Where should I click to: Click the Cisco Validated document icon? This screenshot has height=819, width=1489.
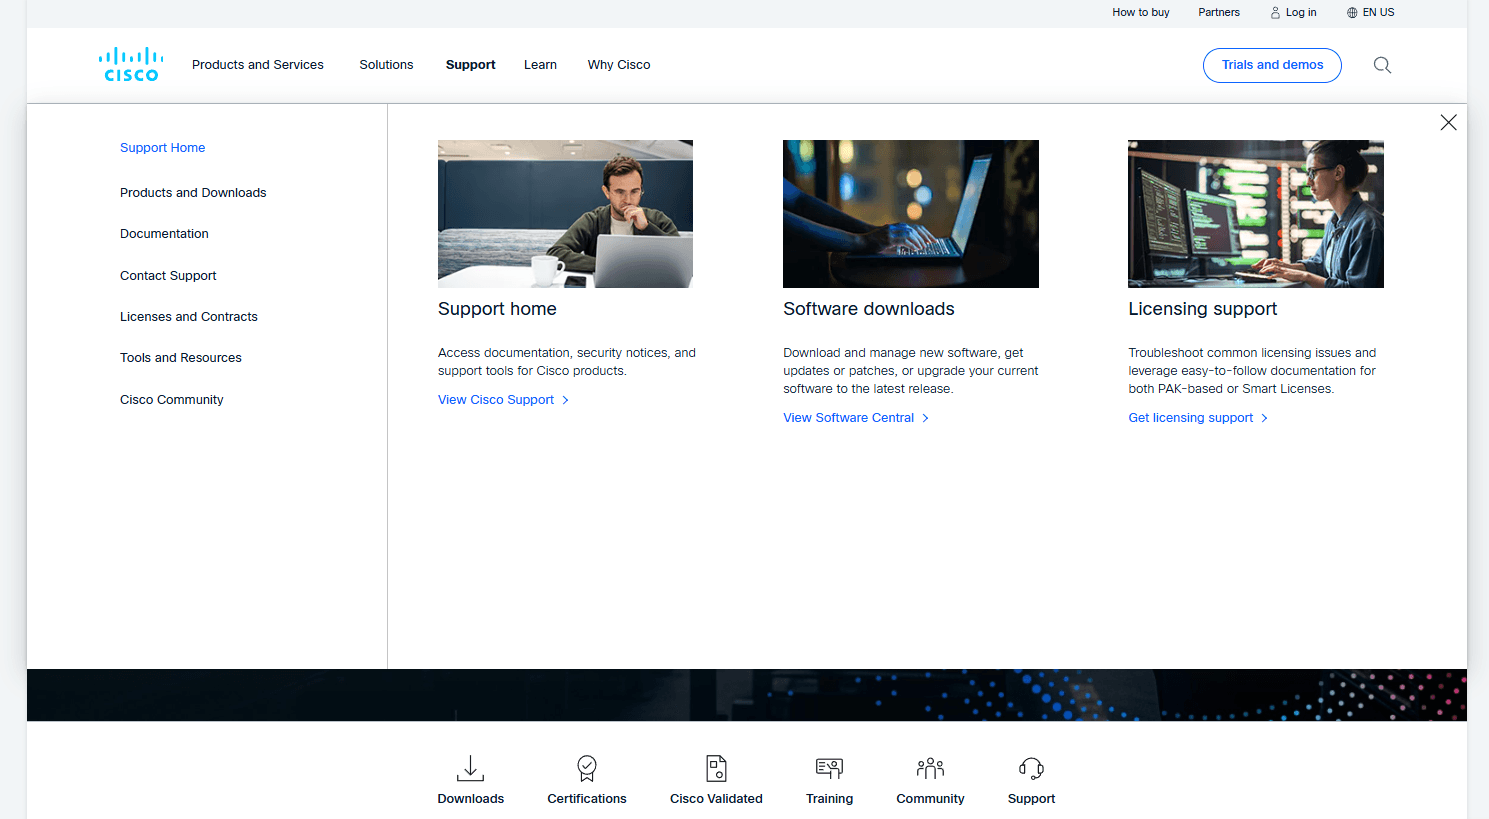[716, 768]
